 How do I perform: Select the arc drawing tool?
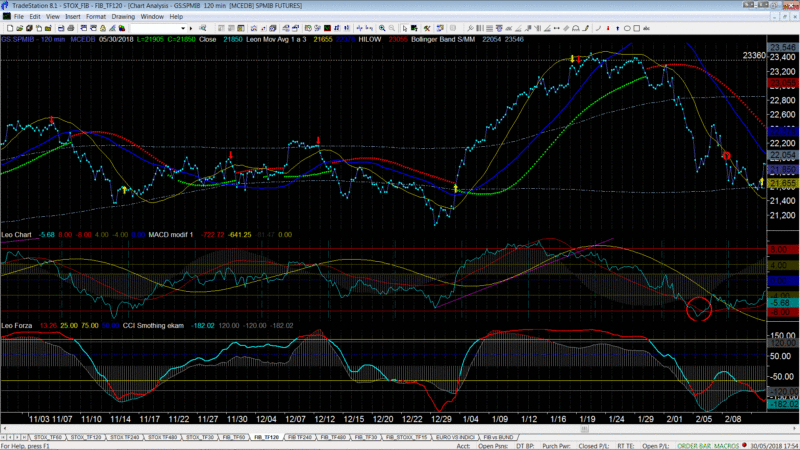tap(598, 29)
